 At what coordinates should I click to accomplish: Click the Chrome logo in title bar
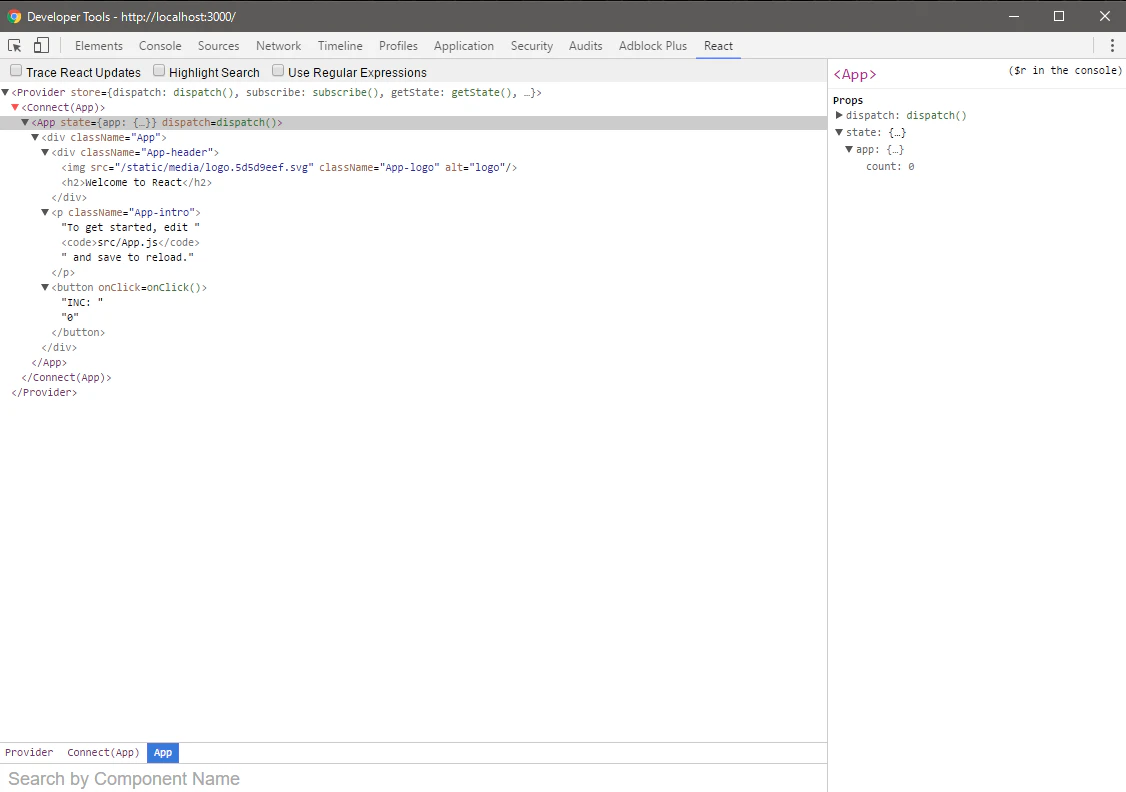click(x=14, y=17)
